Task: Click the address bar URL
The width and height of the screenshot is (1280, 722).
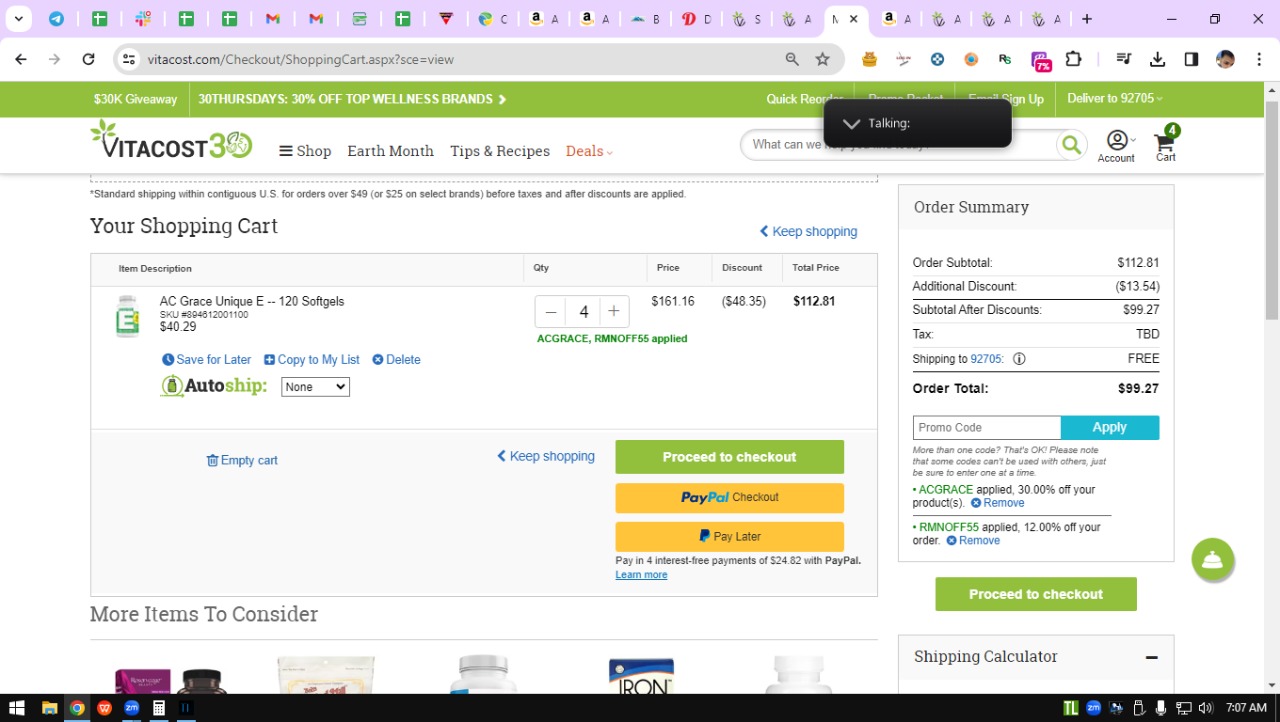Action: coord(301,59)
